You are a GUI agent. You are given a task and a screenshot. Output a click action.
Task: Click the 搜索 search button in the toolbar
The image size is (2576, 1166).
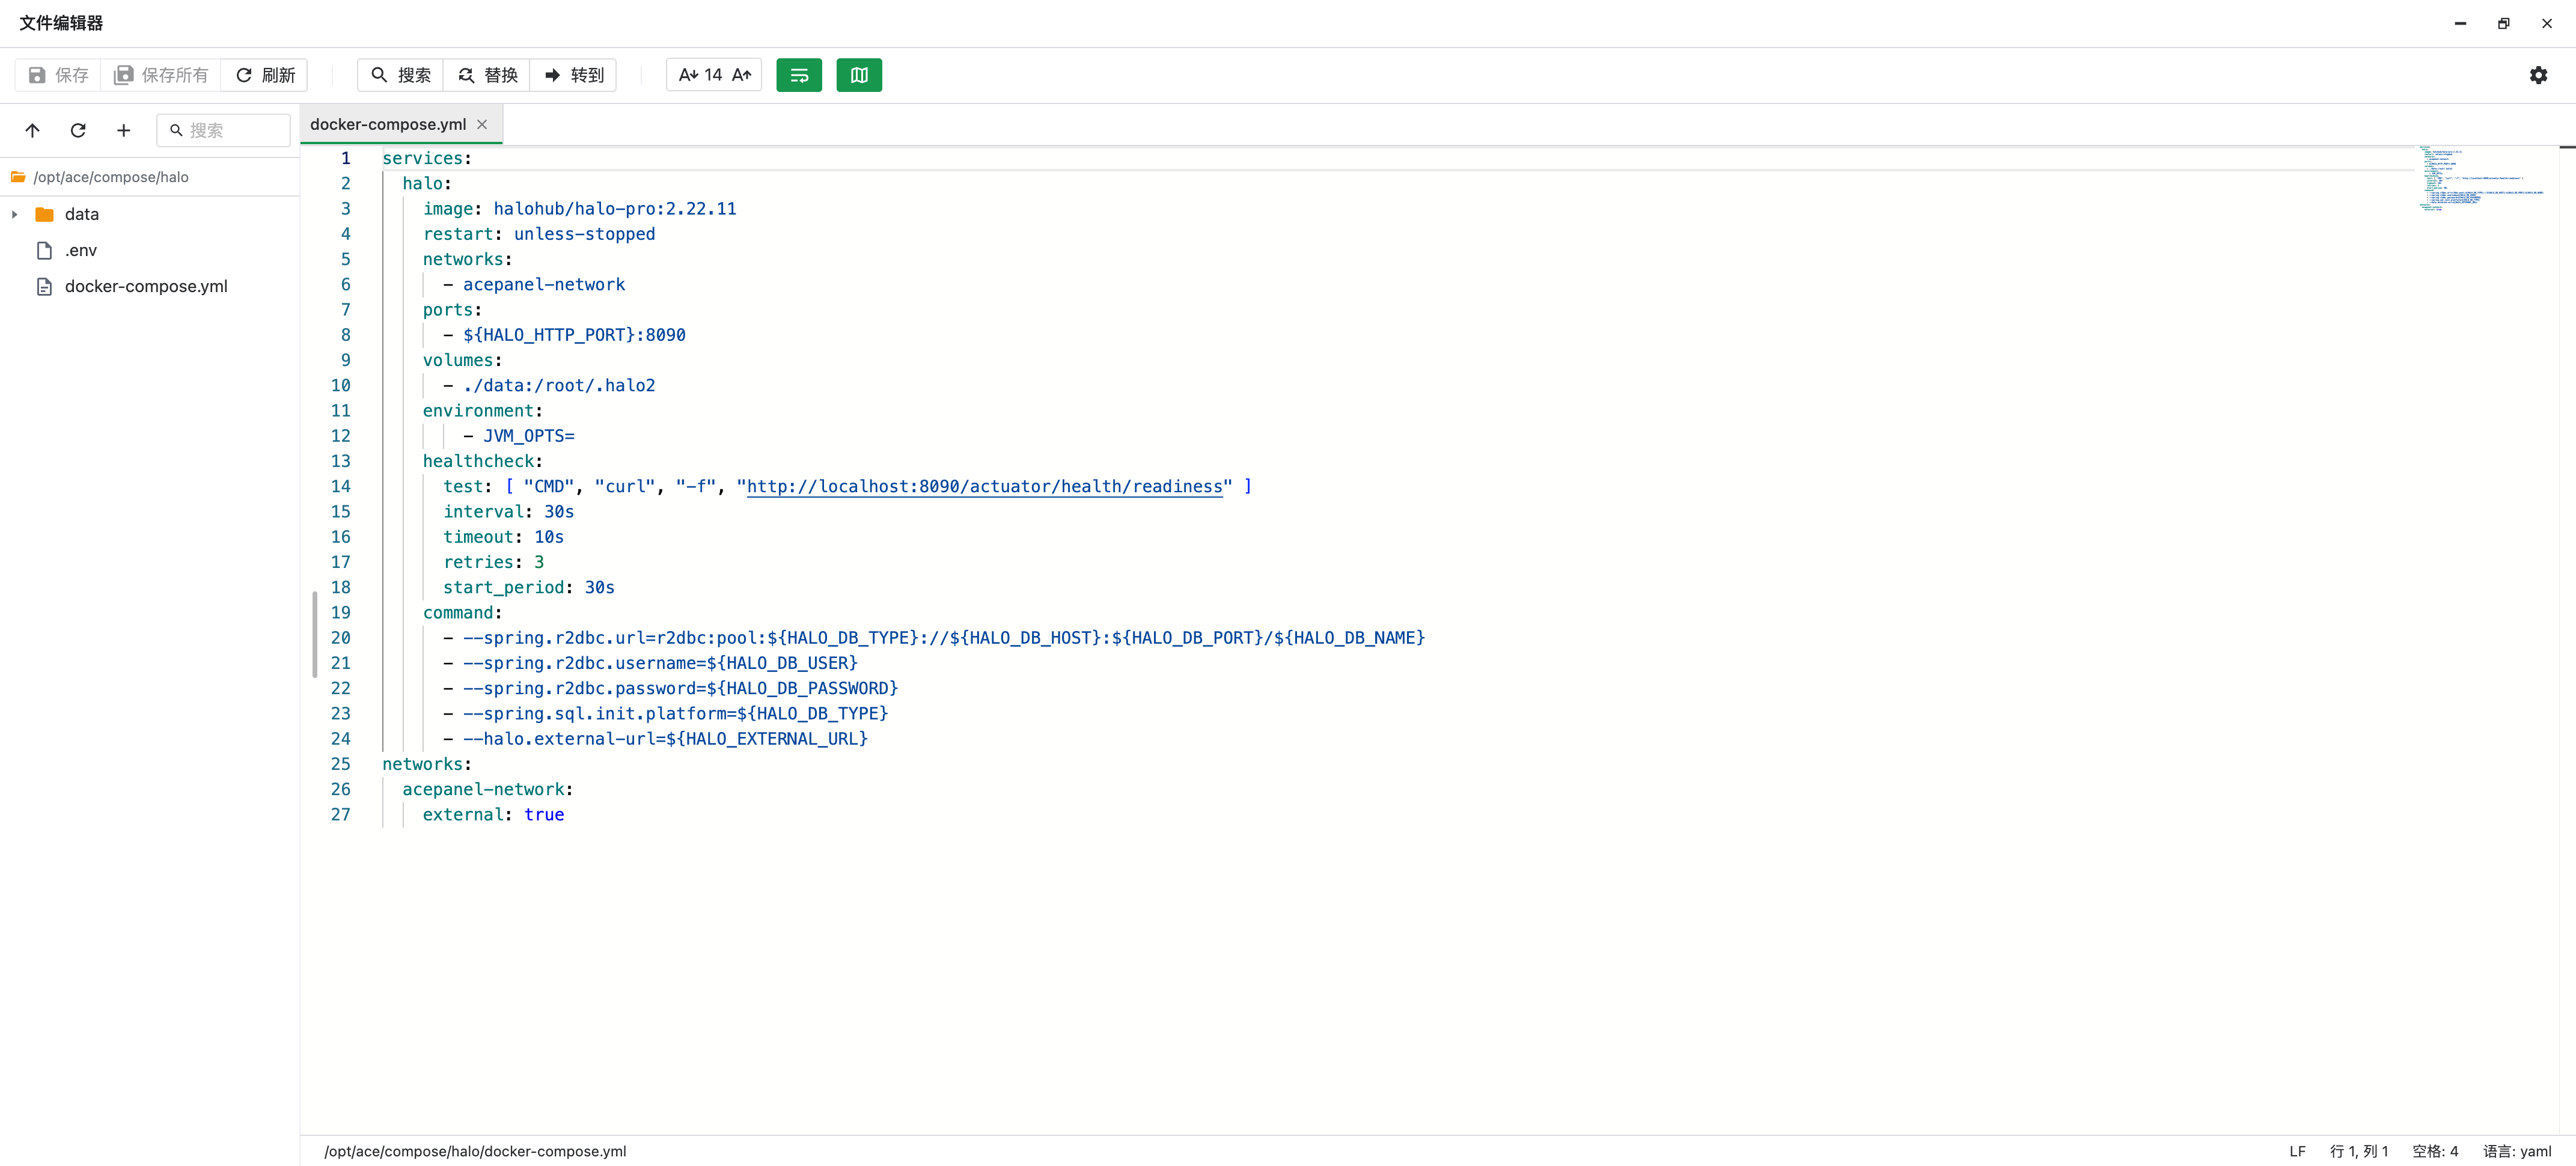(400, 75)
